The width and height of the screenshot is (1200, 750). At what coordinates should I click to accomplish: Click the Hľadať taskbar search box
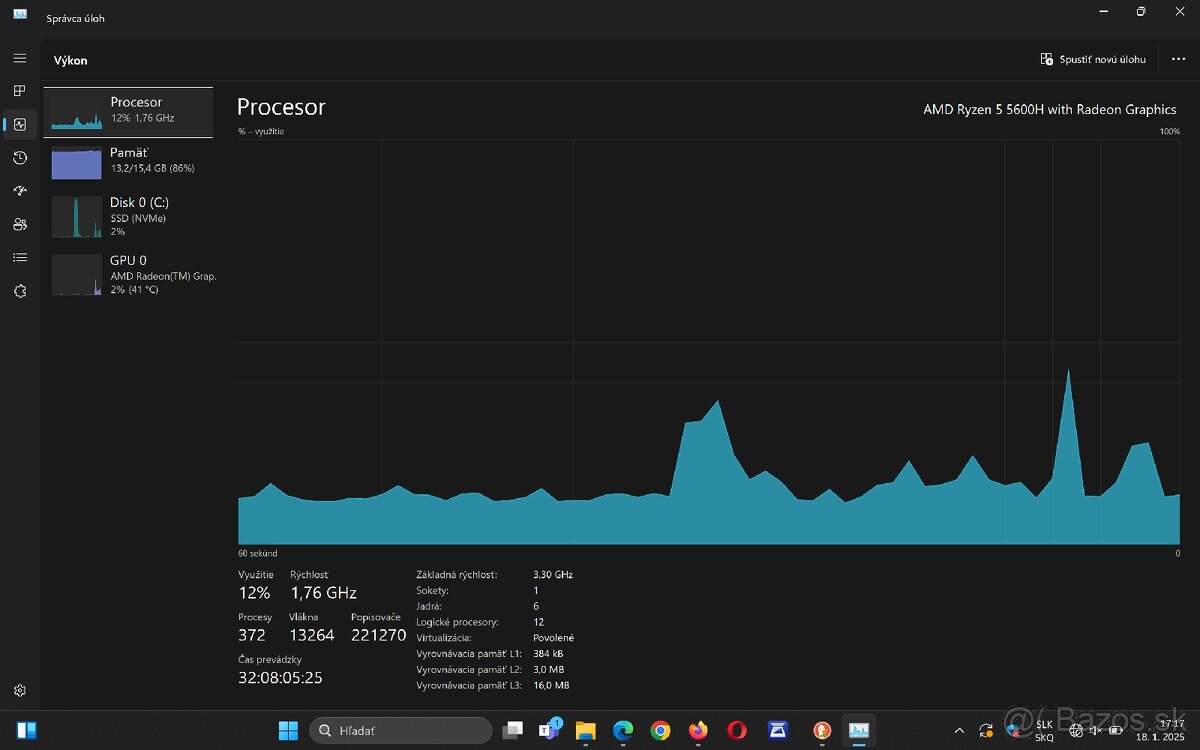coord(400,731)
